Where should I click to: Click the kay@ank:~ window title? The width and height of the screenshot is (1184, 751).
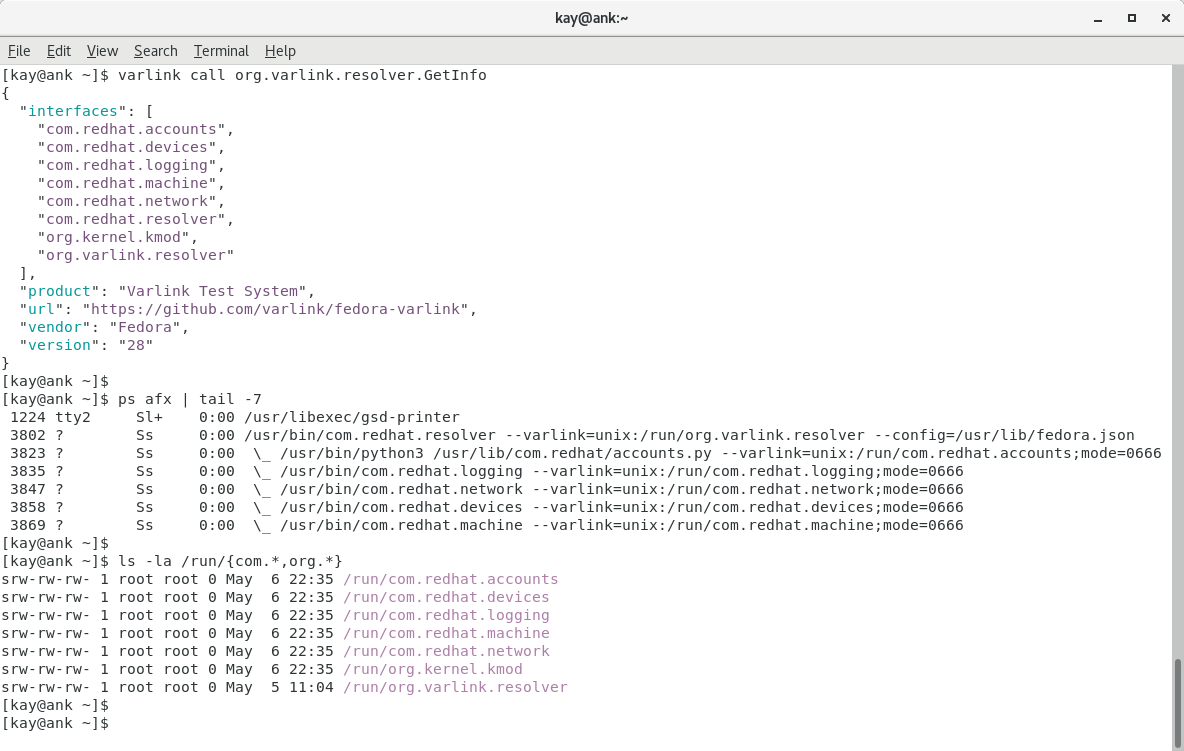(591, 18)
